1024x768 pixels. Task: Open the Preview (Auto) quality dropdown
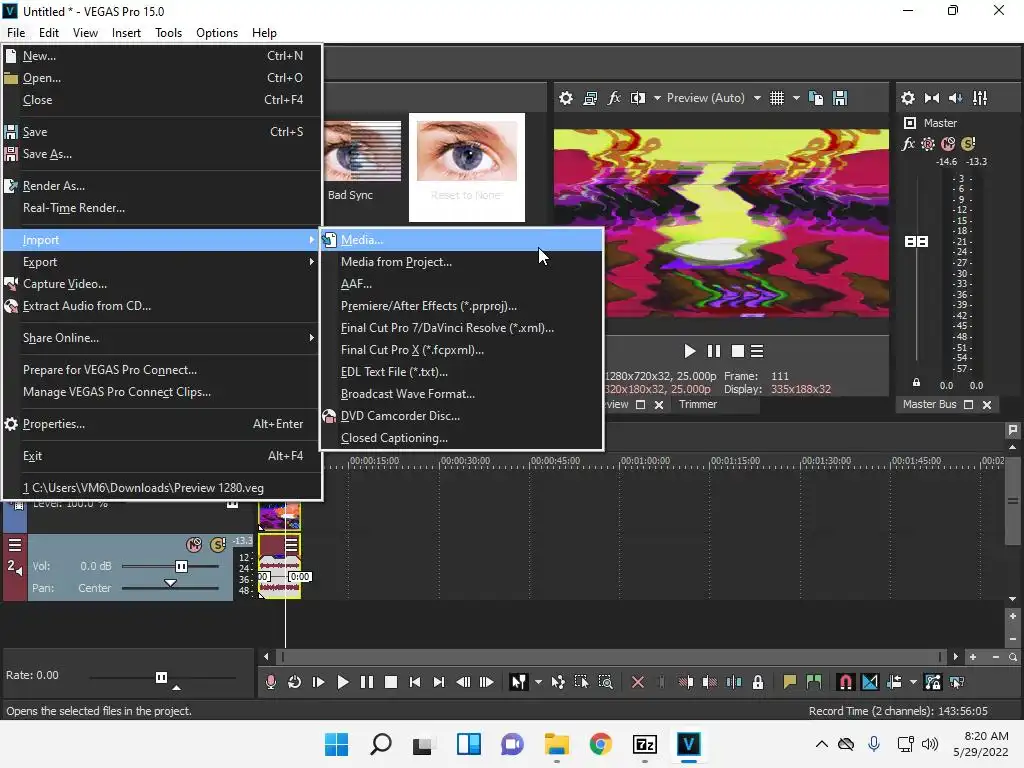tap(758, 98)
